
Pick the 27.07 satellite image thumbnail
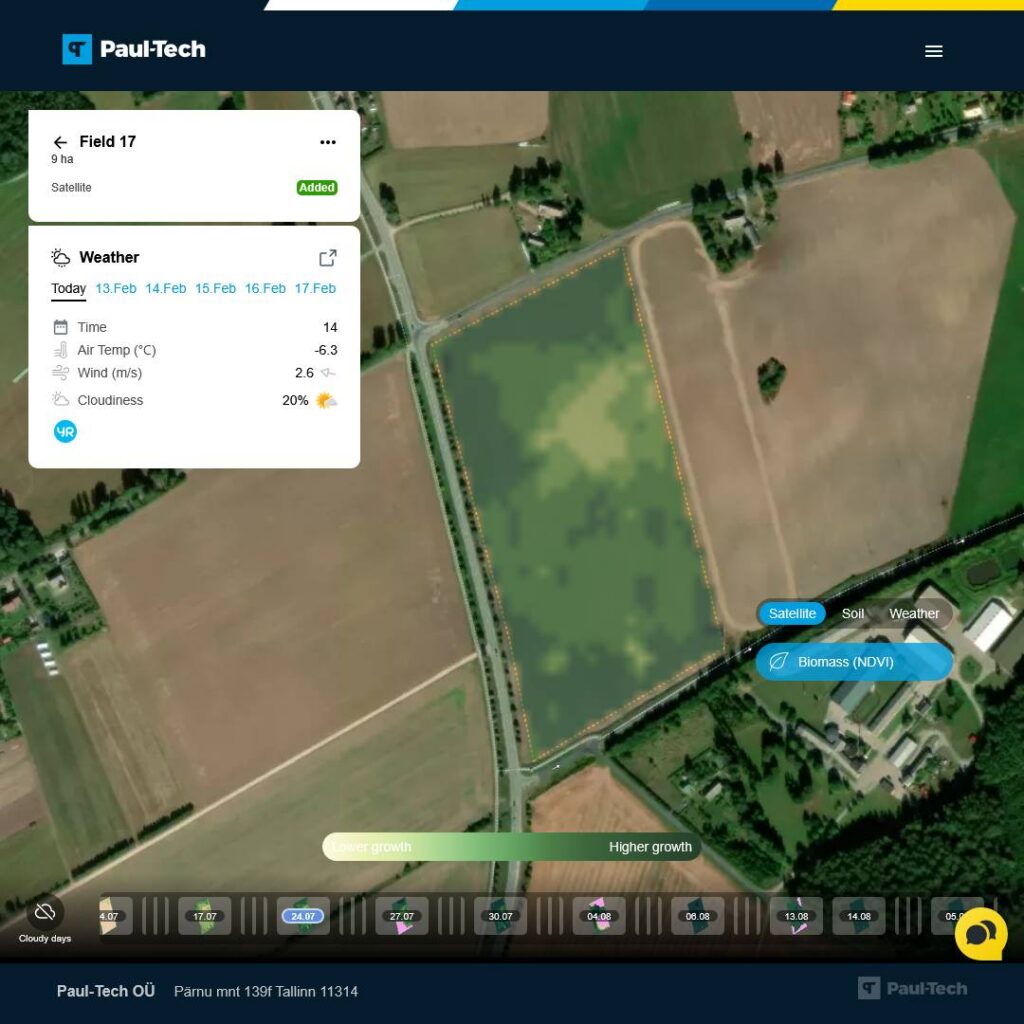click(x=402, y=916)
